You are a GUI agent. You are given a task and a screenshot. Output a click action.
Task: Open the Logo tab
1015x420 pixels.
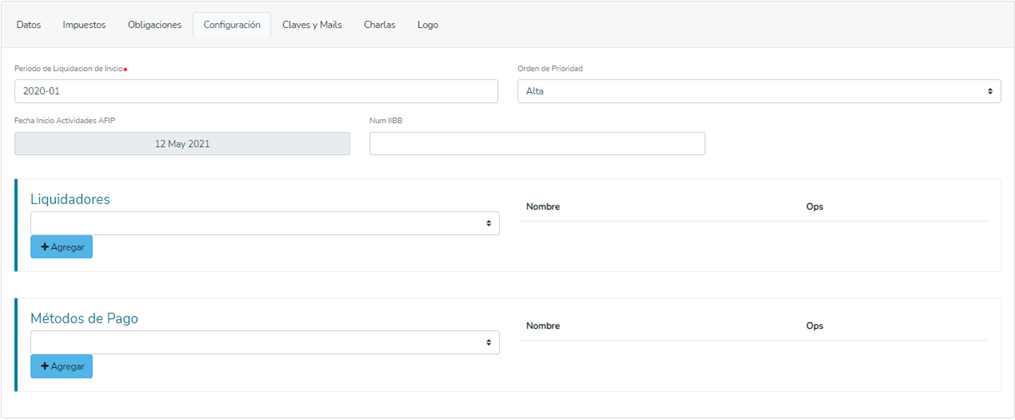[x=427, y=25]
